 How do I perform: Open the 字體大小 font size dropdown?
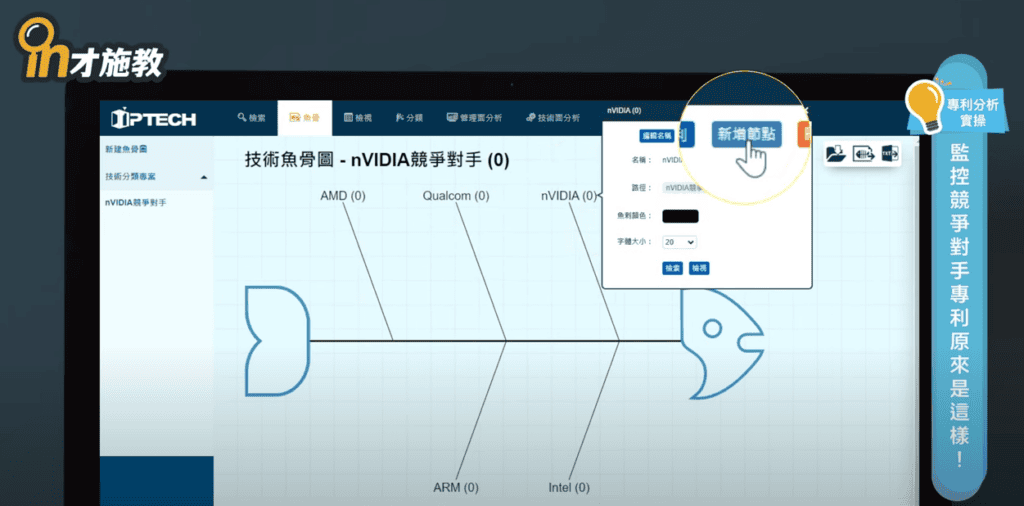tap(680, 242)
